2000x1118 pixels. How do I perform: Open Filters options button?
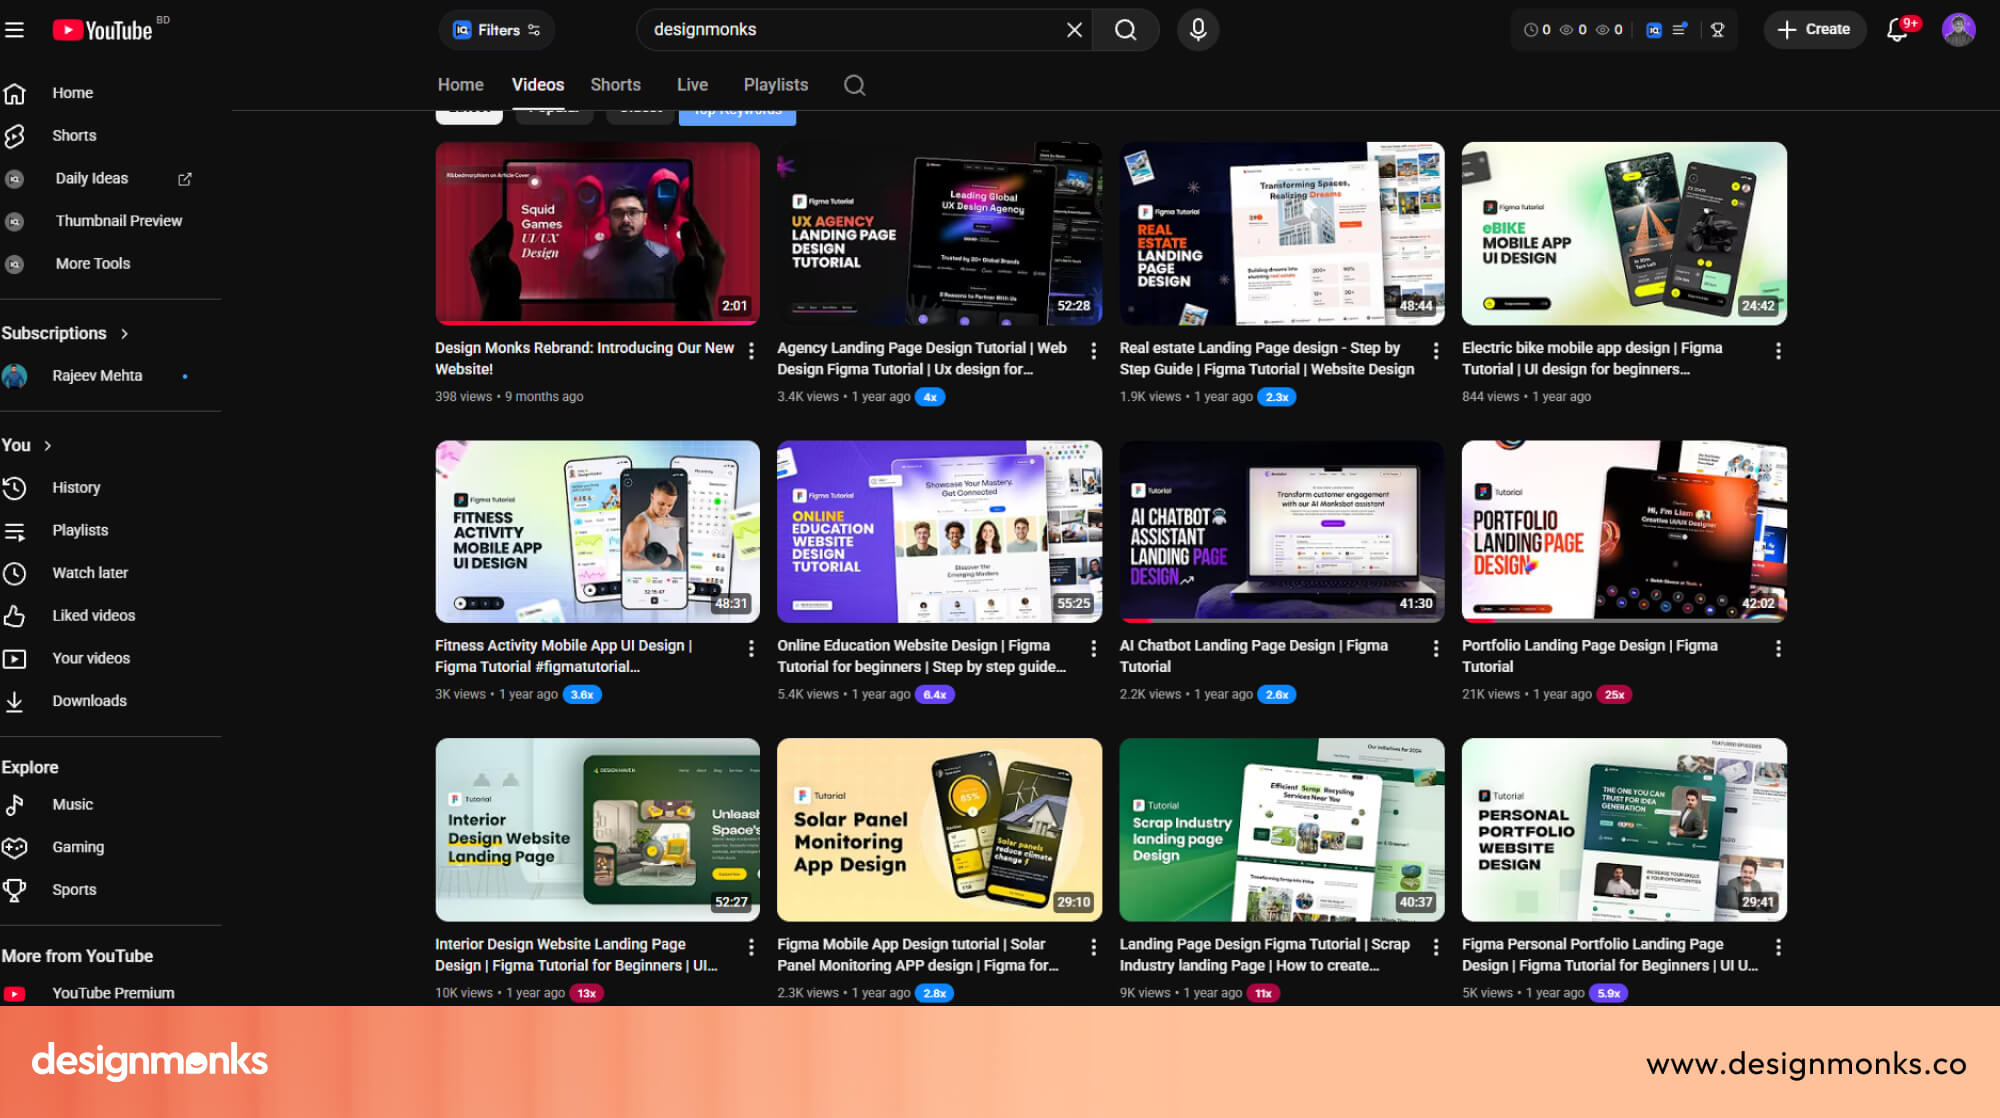(497, 30)
